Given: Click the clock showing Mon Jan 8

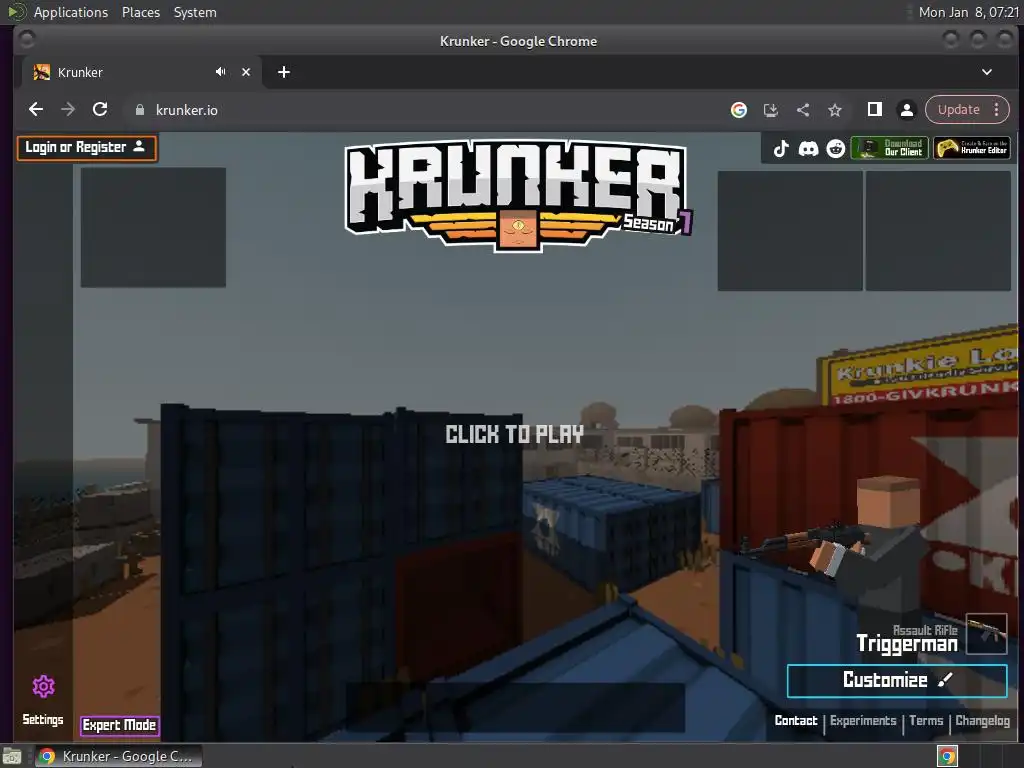Looking at the screenshot, I should click(968, 12).
